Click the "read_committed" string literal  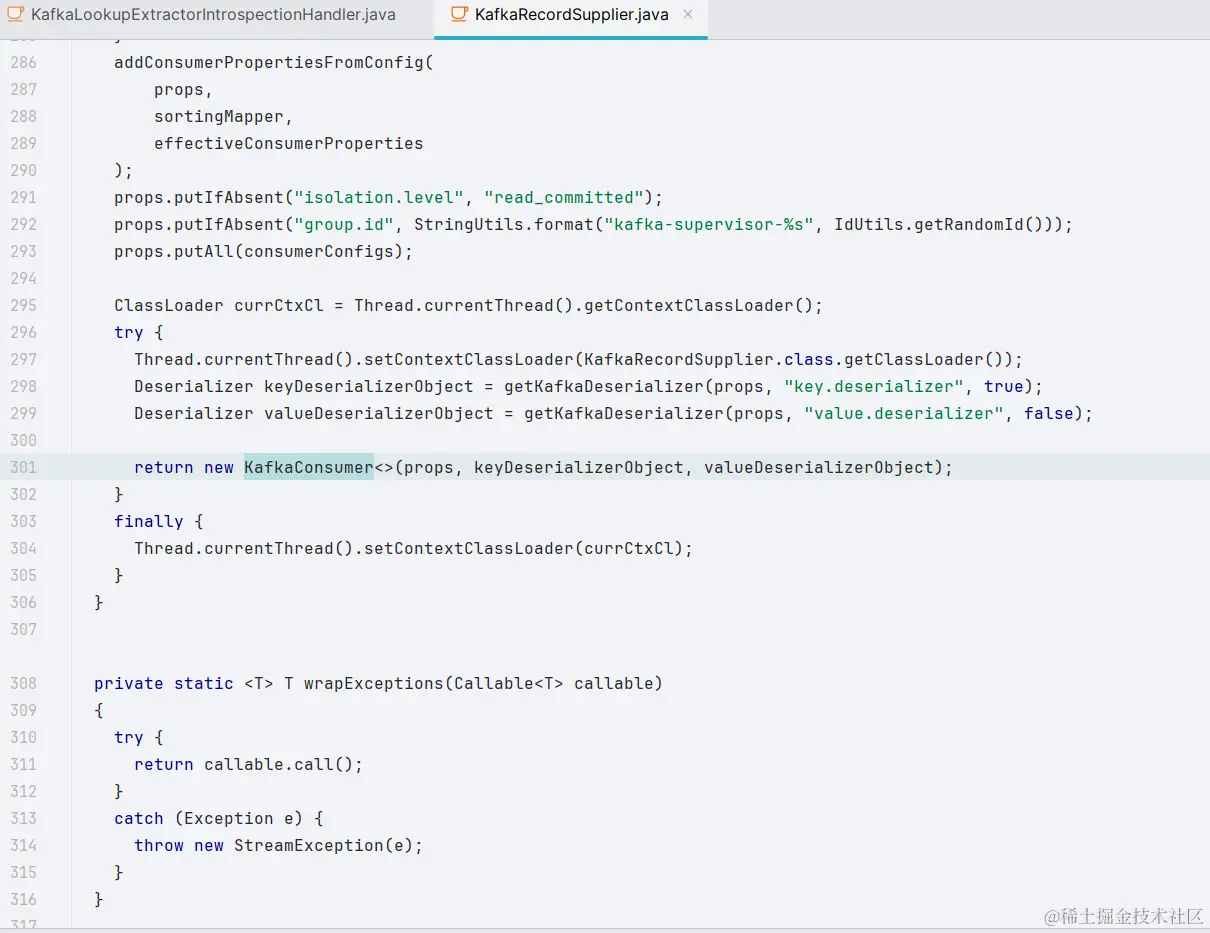pyautogui.click(x=564, y=197)
